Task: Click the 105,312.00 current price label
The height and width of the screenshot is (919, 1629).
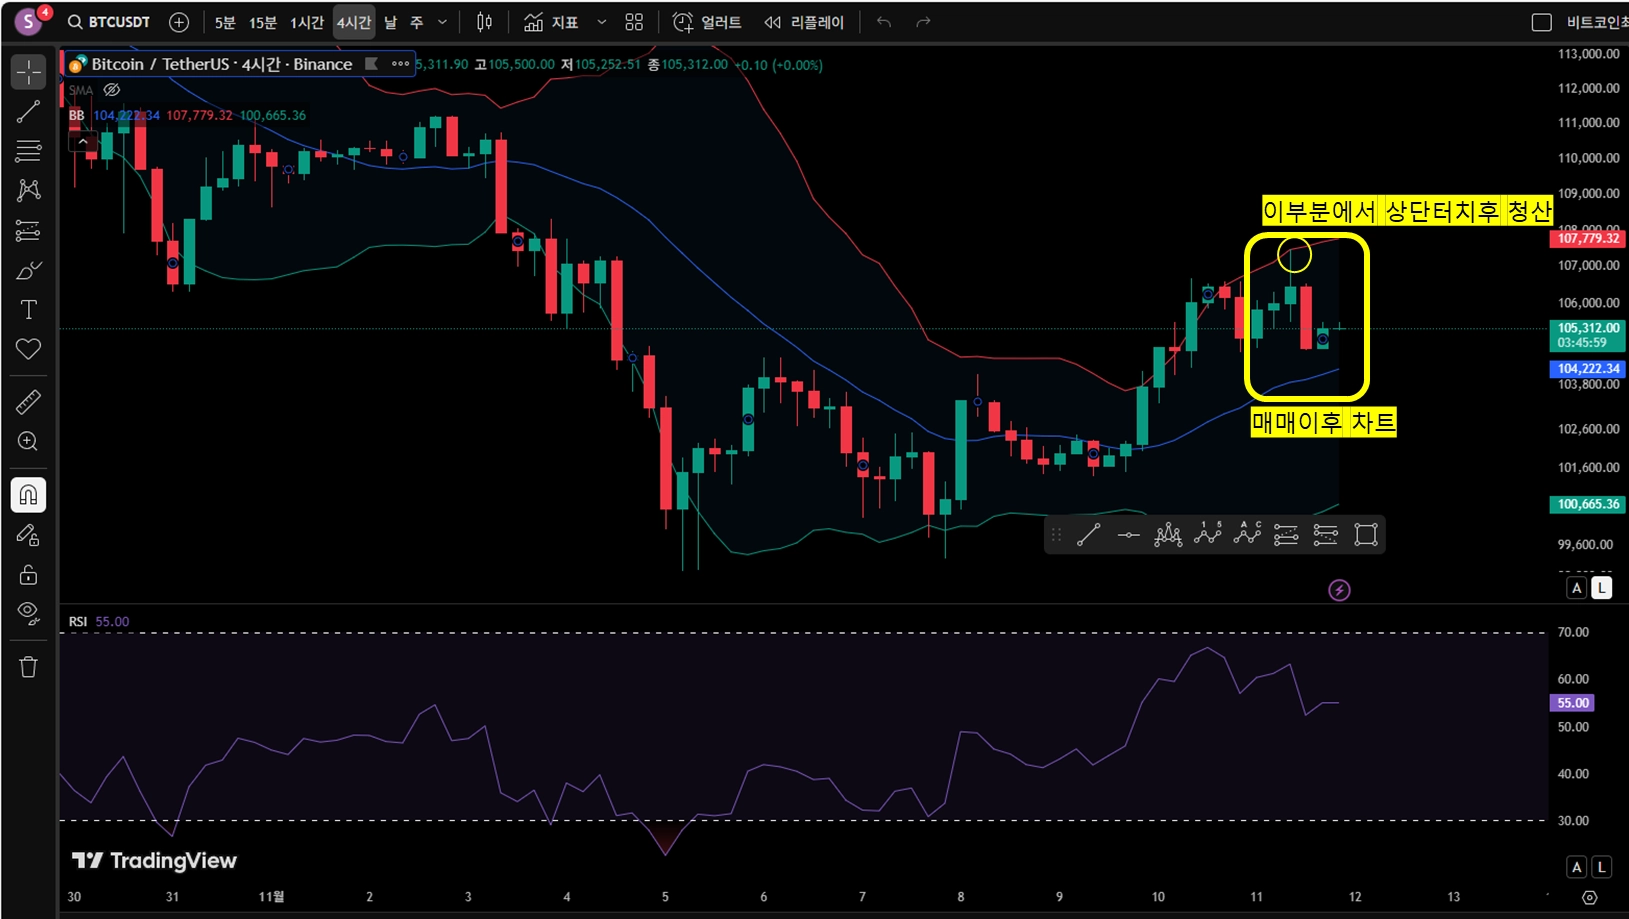Action: (x=1588, y=335)
